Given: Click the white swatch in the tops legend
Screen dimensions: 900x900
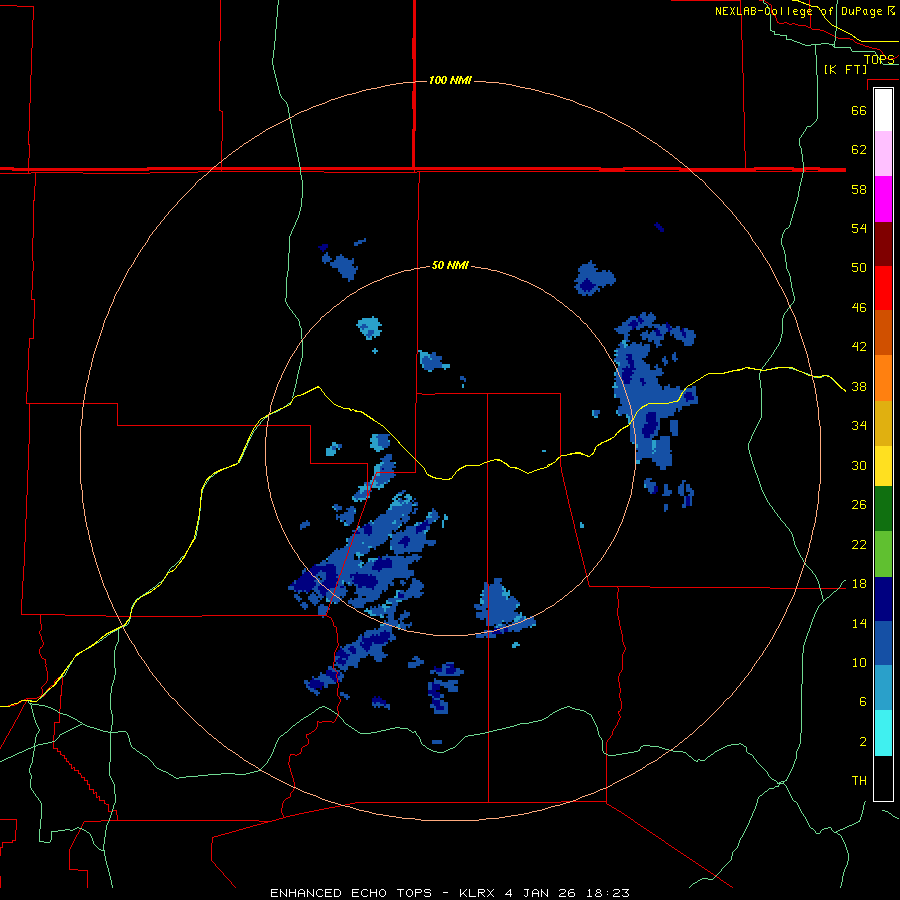Looking at the screenshot, I should pyautogui.click(x=883, y=110).
